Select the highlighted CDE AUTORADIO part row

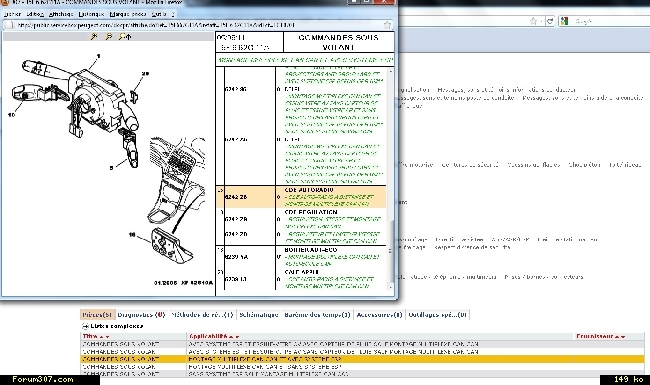point(301,197)
